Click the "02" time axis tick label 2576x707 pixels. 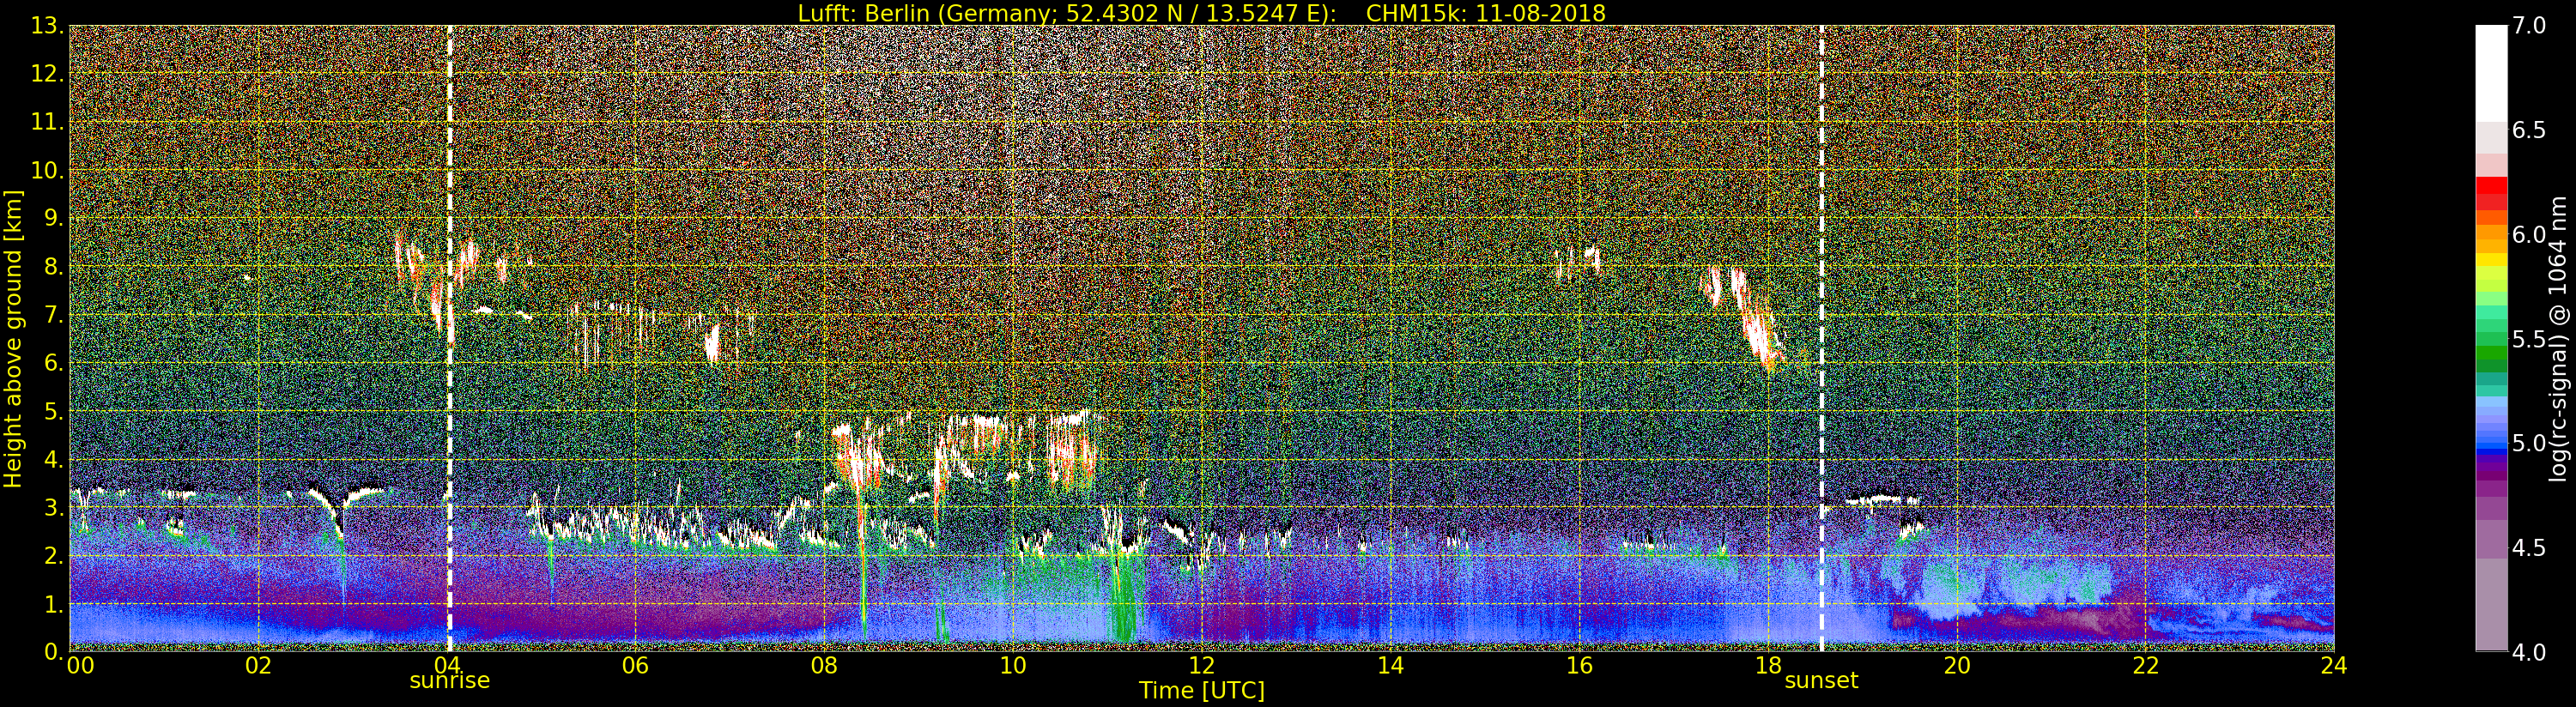tap(259, 665)
